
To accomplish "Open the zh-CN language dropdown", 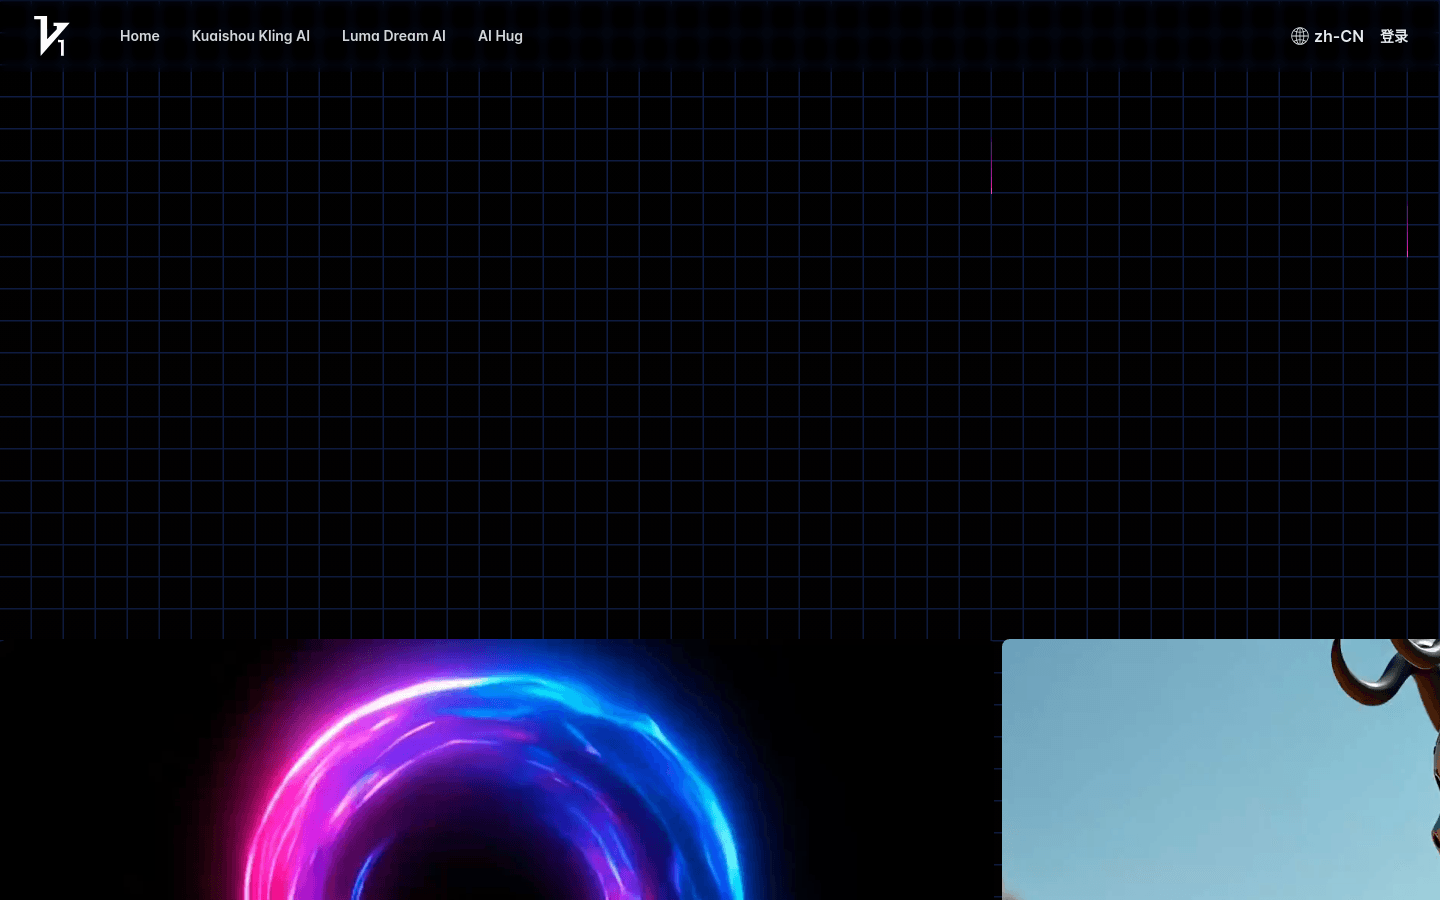I will pos(1328,36).
